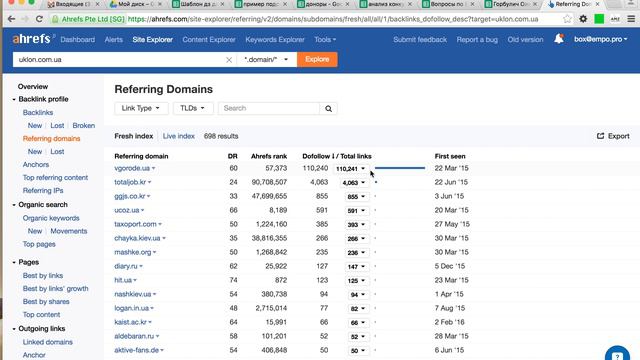Close the Referring Domains browser tab
Viewport: 640px width, 360px height.
click(598, 4)
